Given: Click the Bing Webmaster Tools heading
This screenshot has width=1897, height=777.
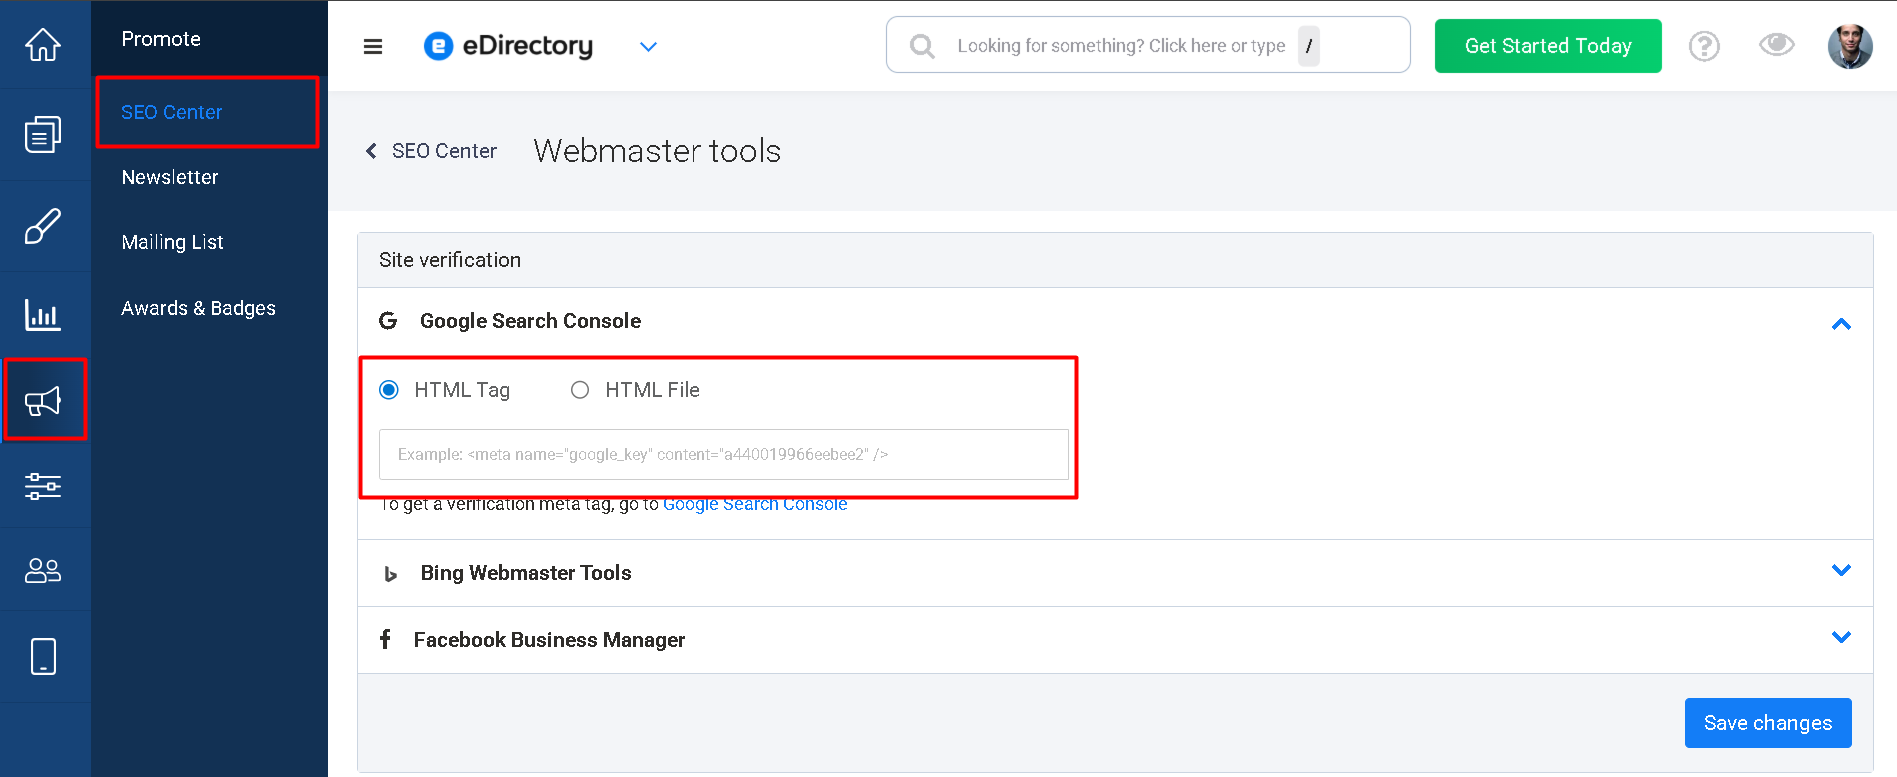Looking at the screenshot, I should (x=526, y=573).
